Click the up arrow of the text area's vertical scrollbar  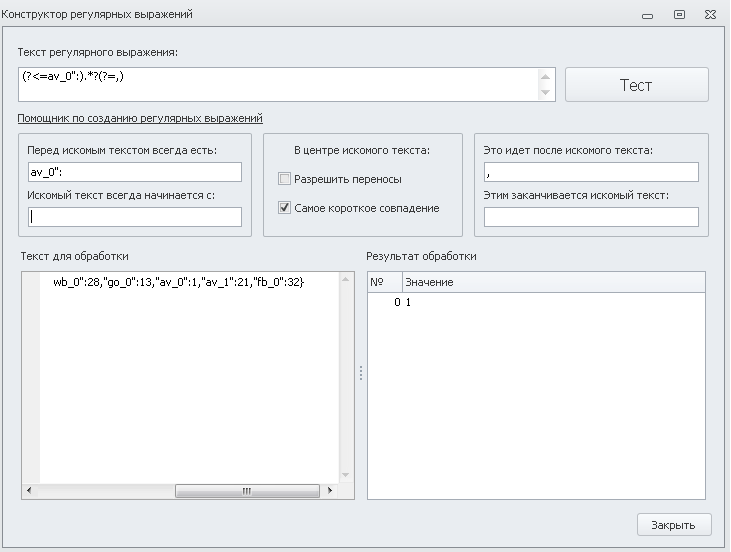tap(345, 279)
